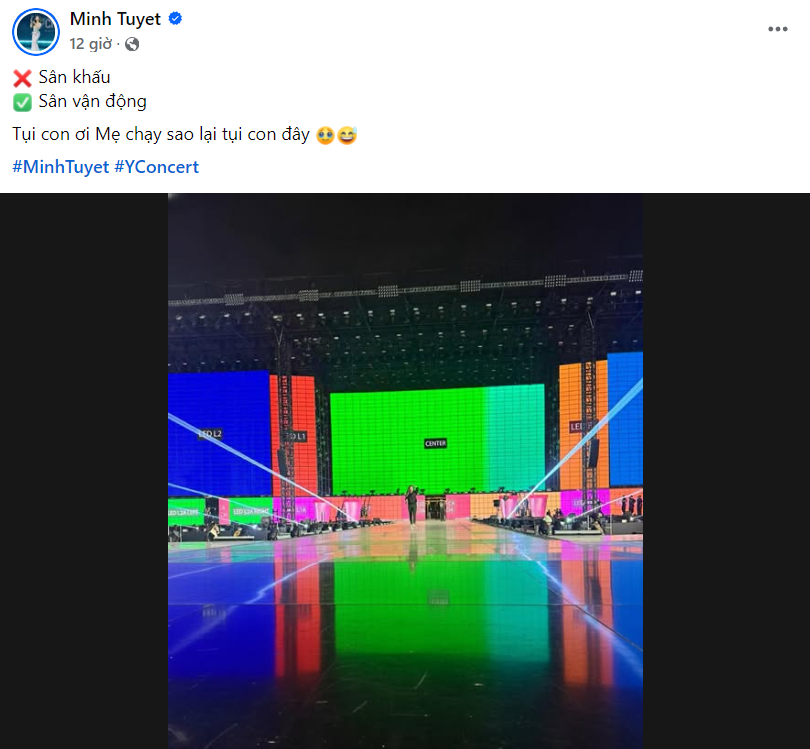
Task: Click Minh Tuyet's profile avatar
Action: coord(36,32)
